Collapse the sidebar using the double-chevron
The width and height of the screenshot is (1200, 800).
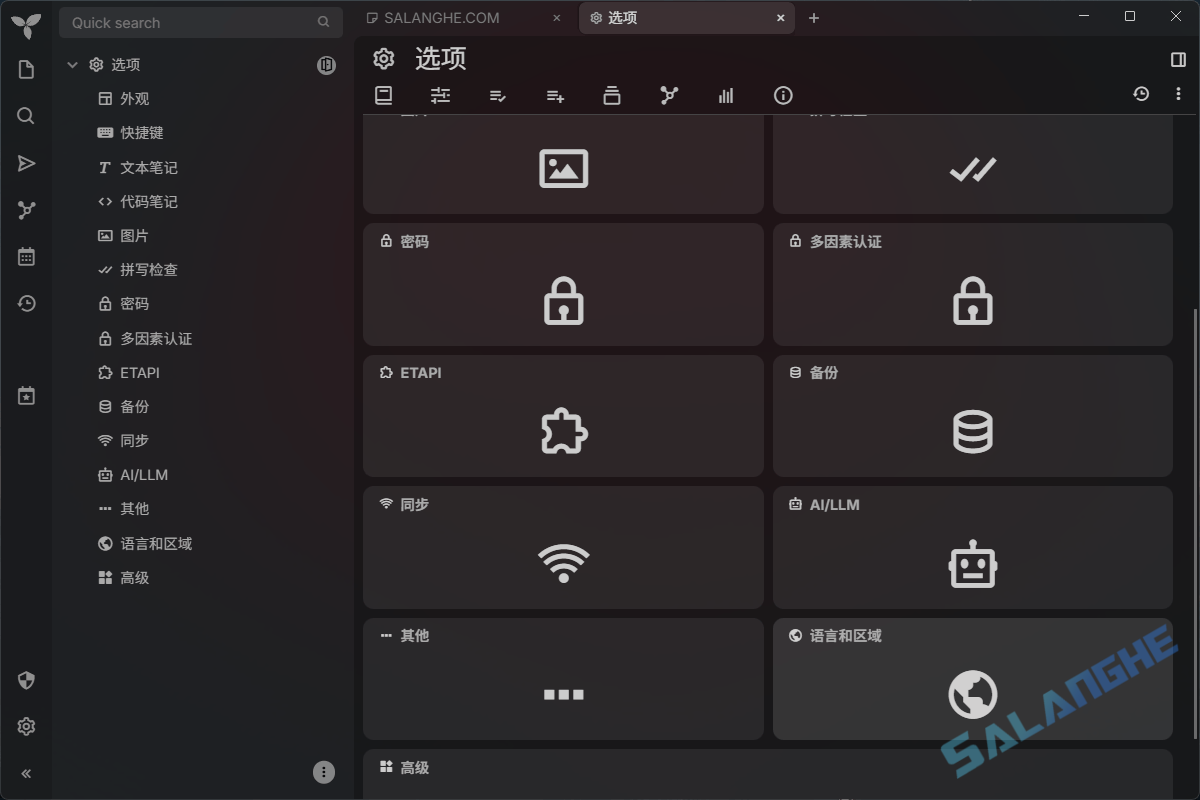26,773
